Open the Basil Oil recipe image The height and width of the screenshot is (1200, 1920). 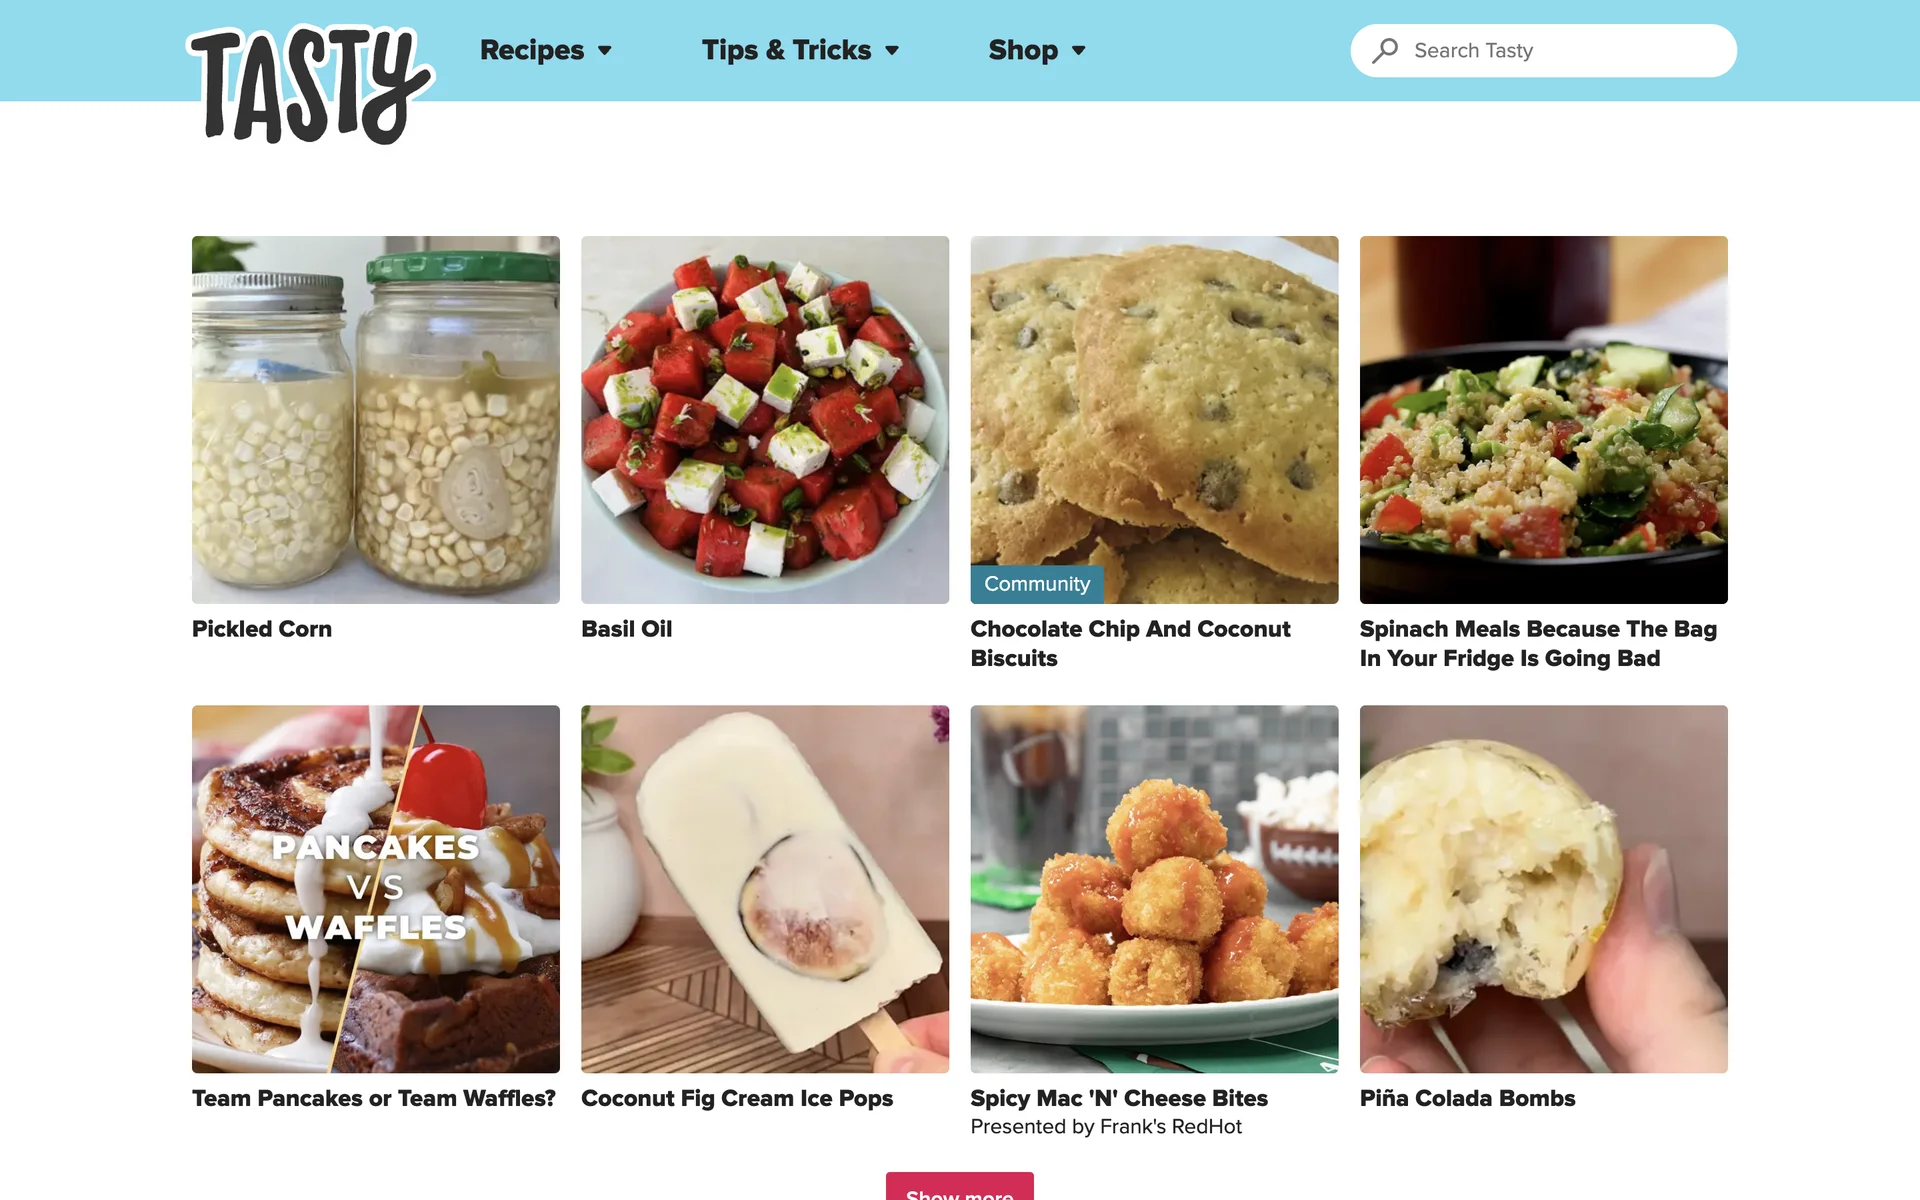tap(765, 420)
